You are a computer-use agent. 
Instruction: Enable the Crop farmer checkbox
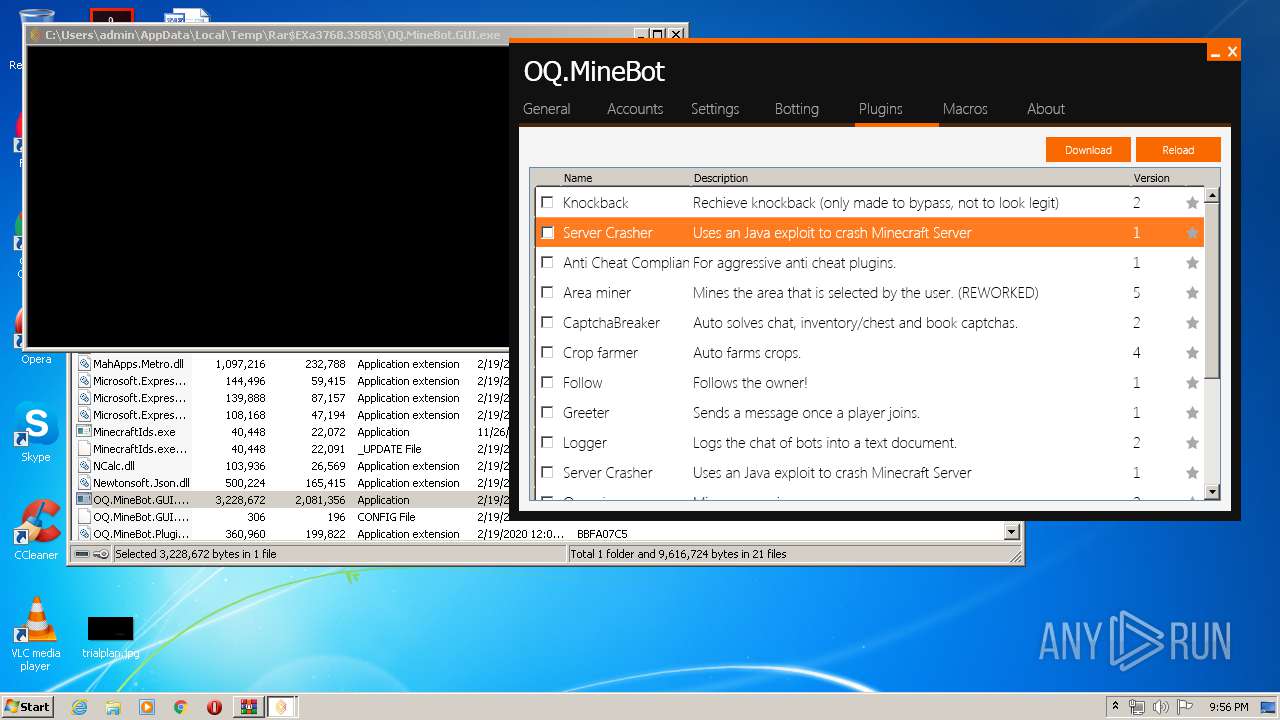click(x=547, y=352)
